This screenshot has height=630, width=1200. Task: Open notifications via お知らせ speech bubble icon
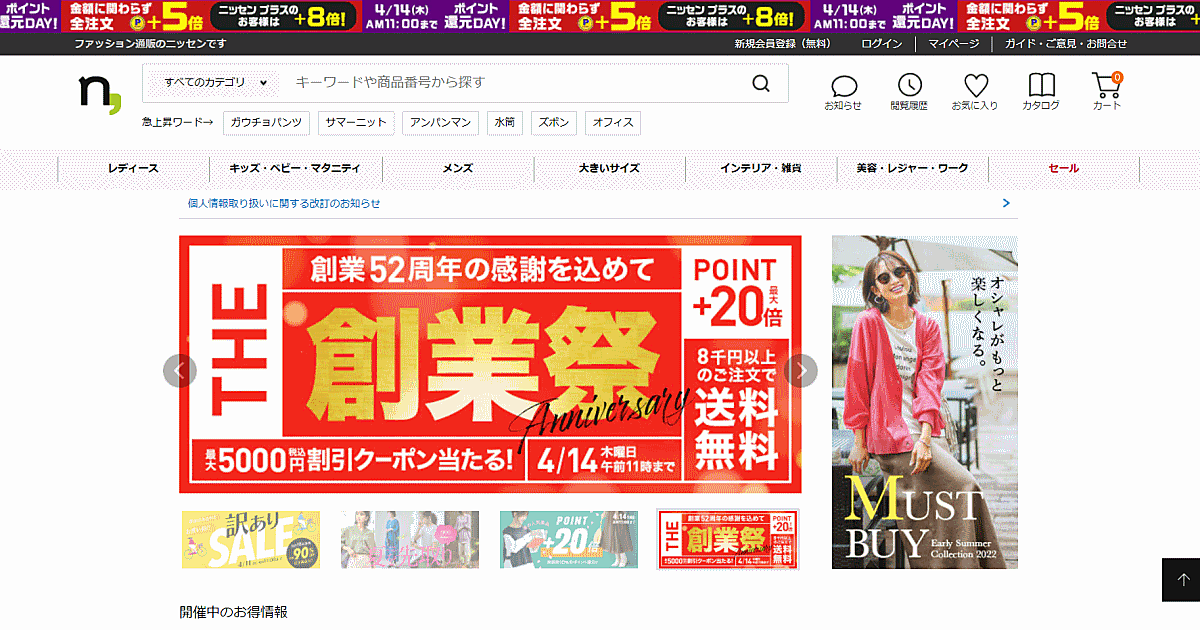point(843,87)
